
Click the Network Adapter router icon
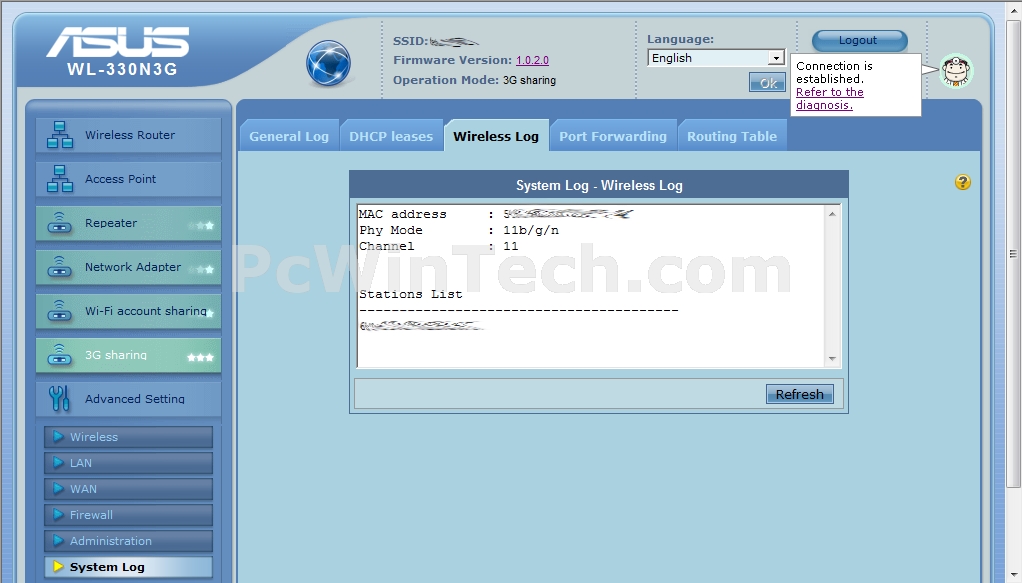pos(60,267)
